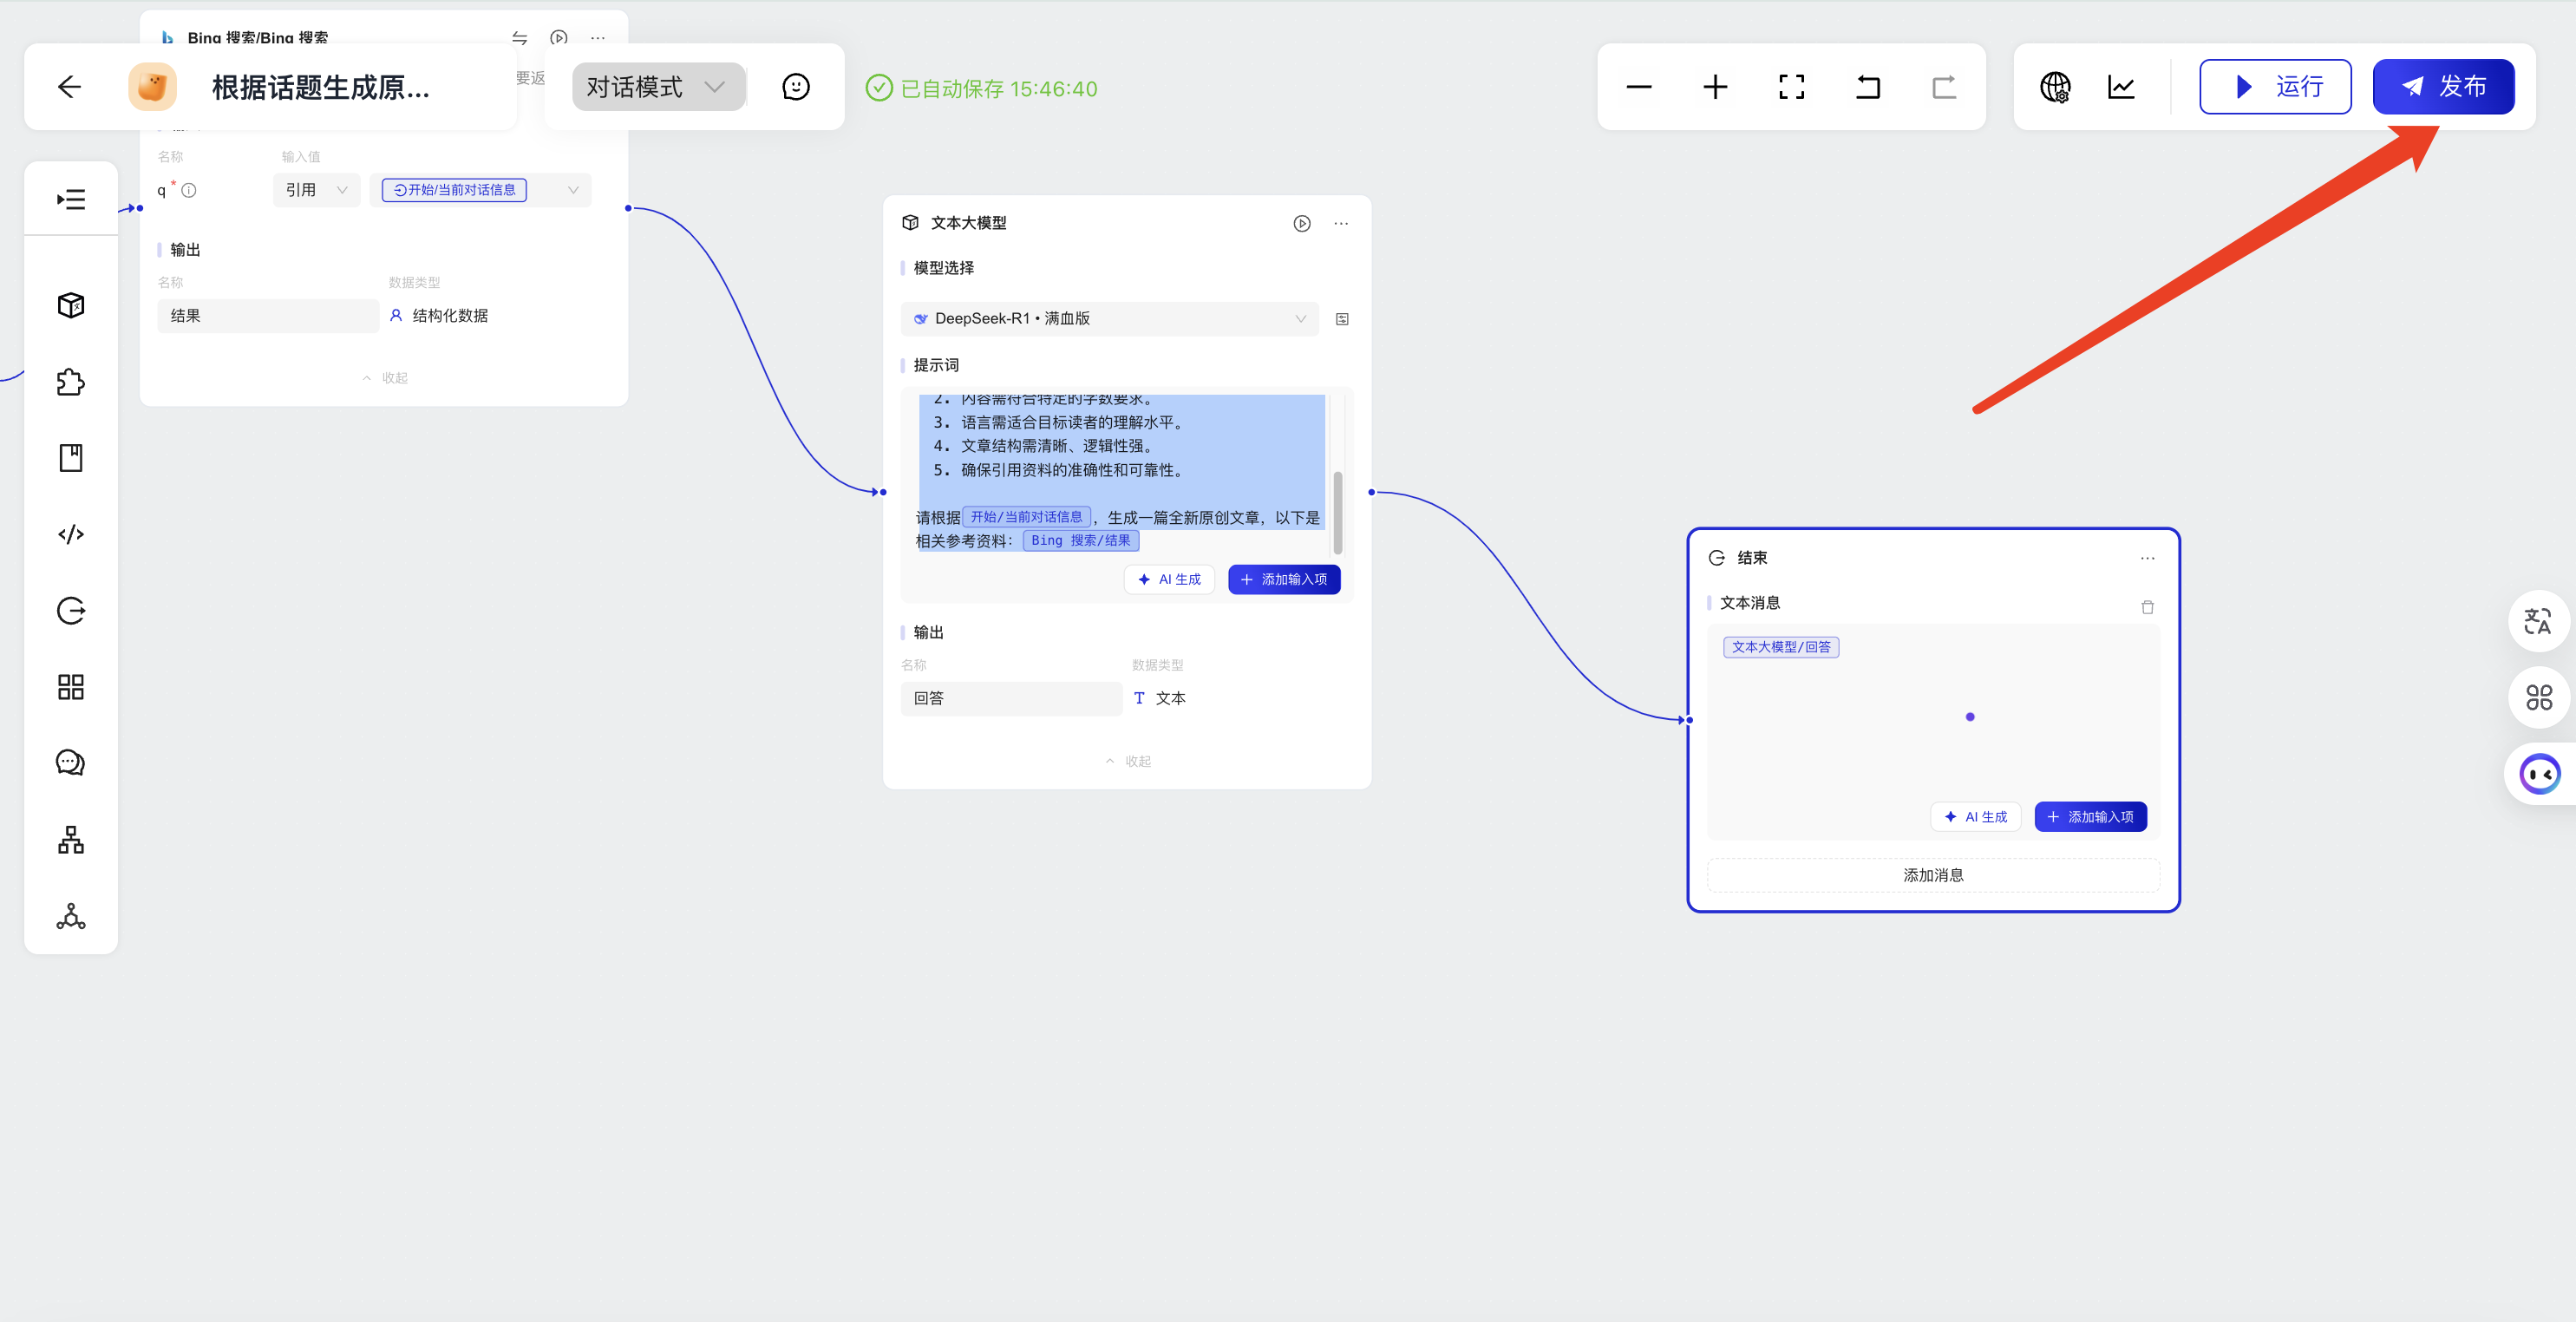The height and width of the screenshot is (1322, 2576).
Task: Open the DeepSeek-R1 model selection dropdown
Action: (x=1109, y=318)
